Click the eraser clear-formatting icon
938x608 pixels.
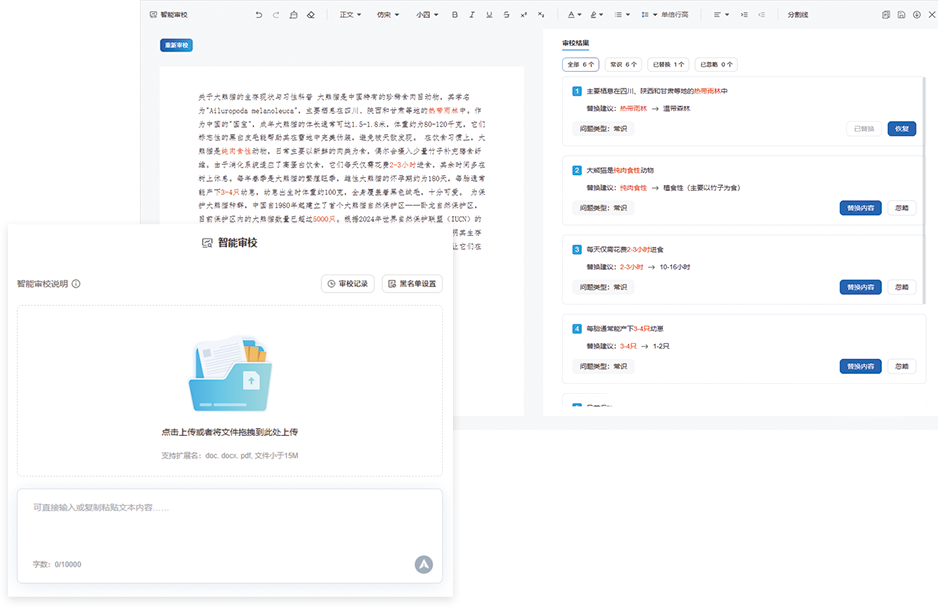[311, 15]
